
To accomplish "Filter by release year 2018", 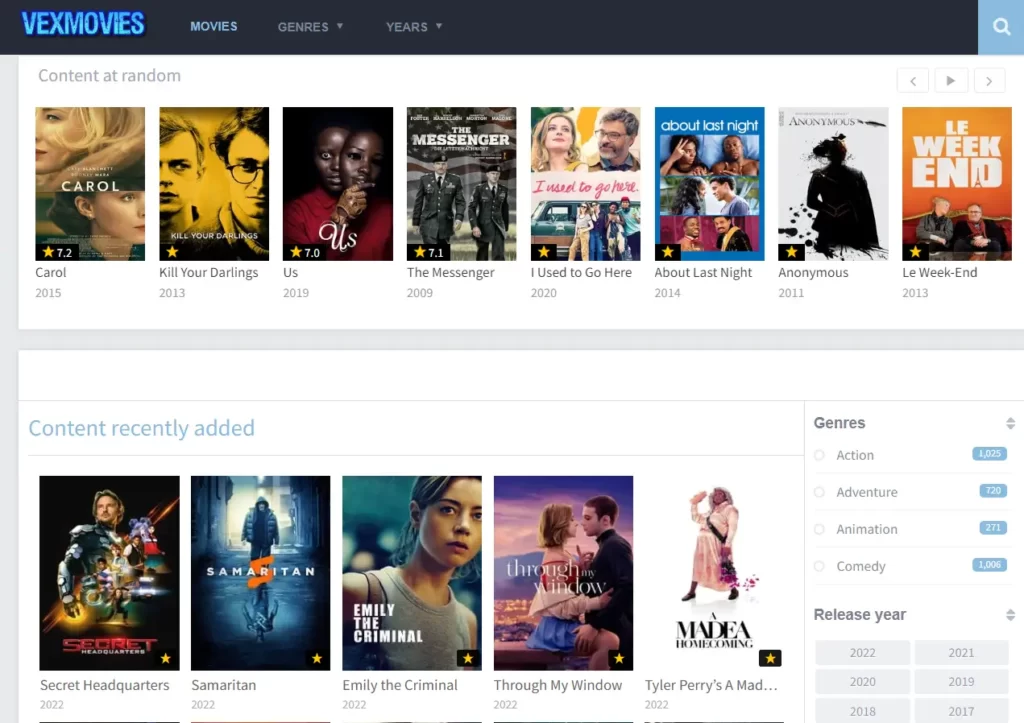I will [x=862, y=711].
